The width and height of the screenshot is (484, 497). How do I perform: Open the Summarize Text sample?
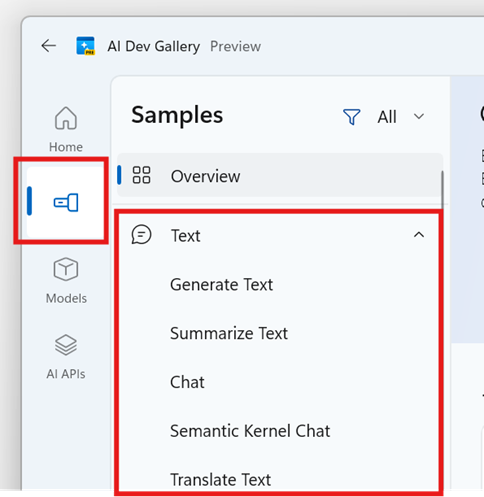coord(229,333)
